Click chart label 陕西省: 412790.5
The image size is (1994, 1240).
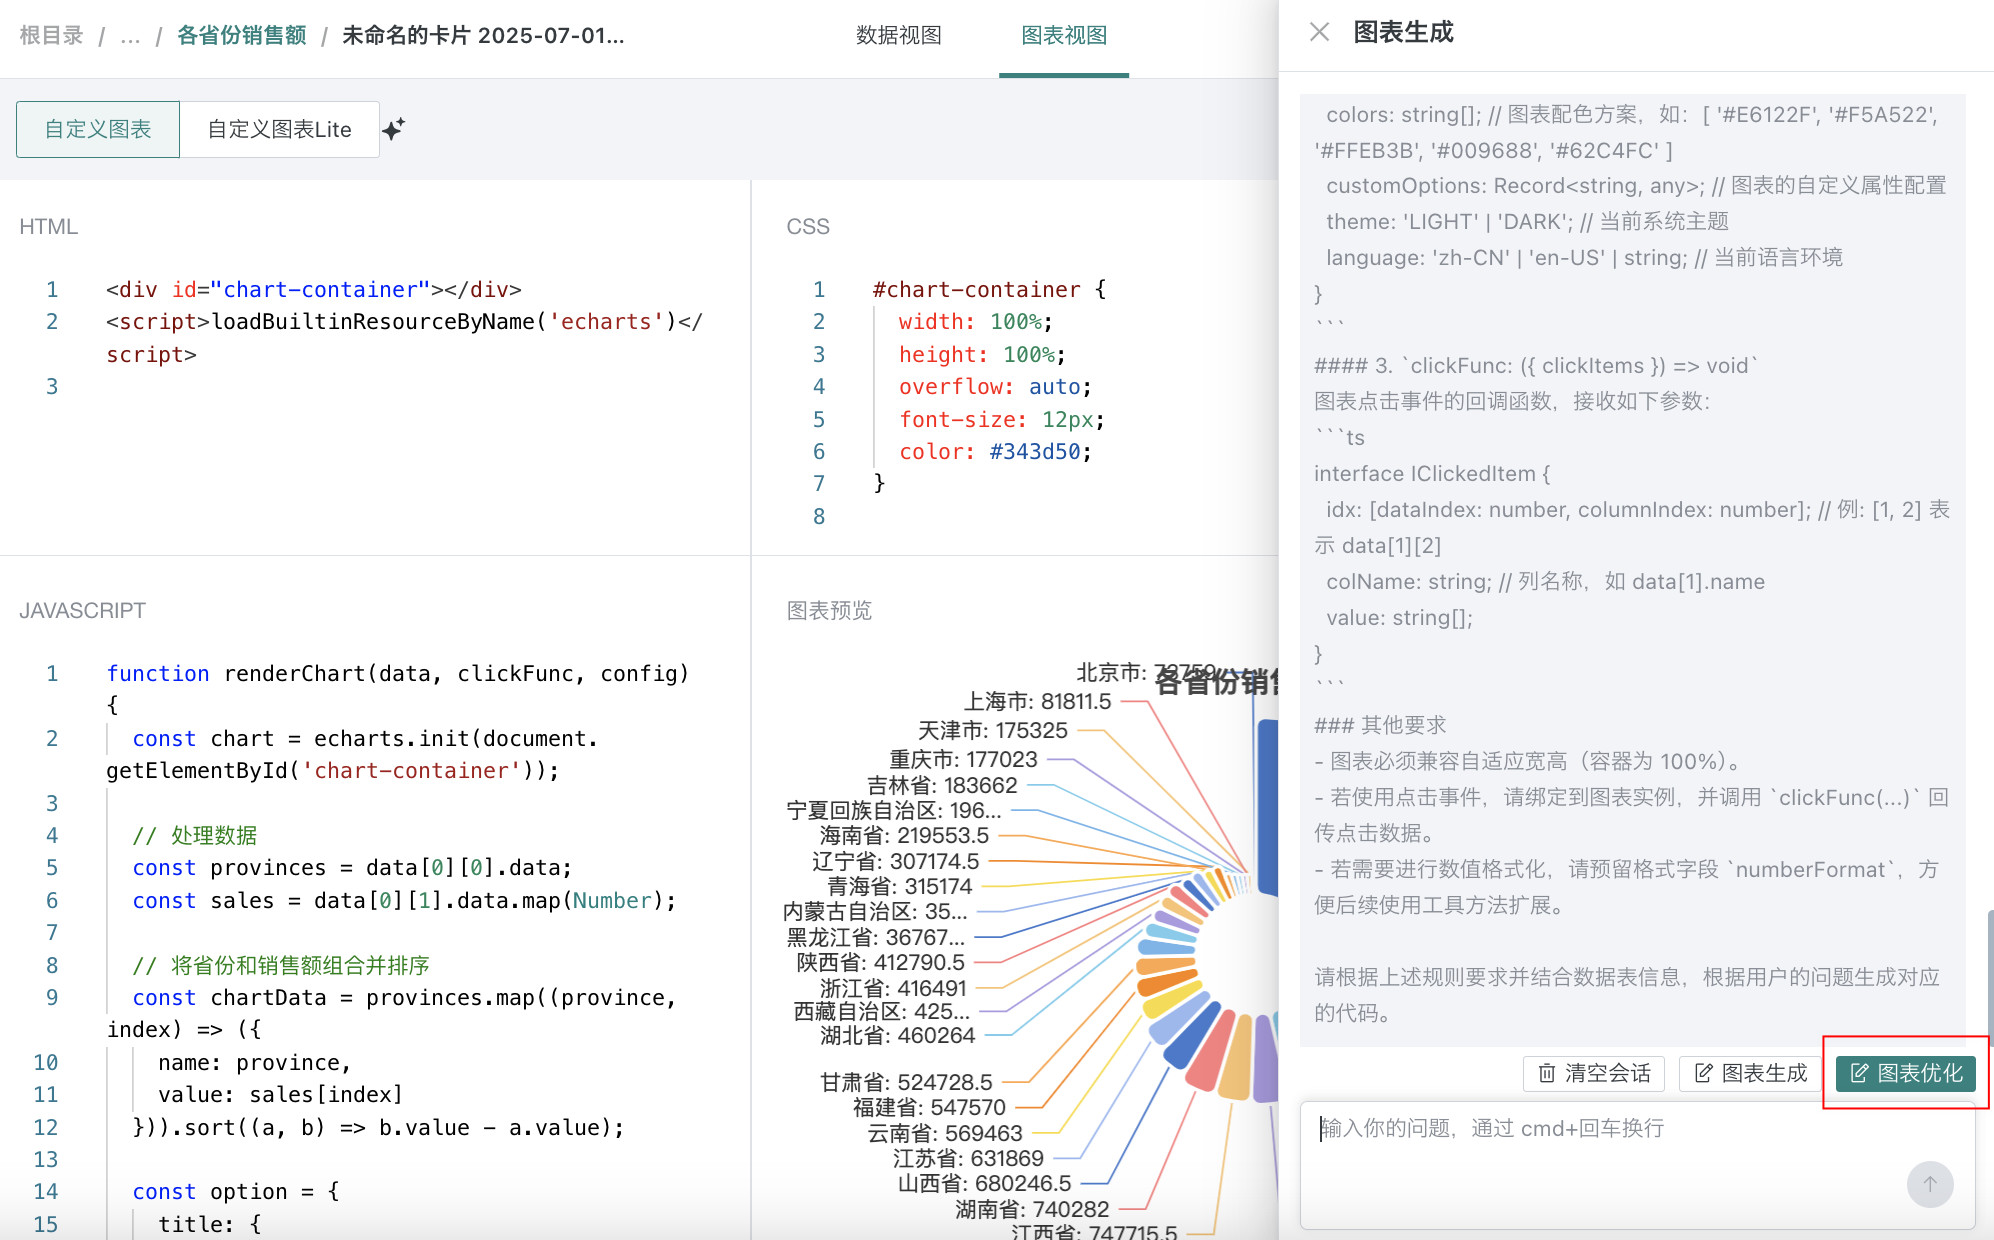pos(880,962)
